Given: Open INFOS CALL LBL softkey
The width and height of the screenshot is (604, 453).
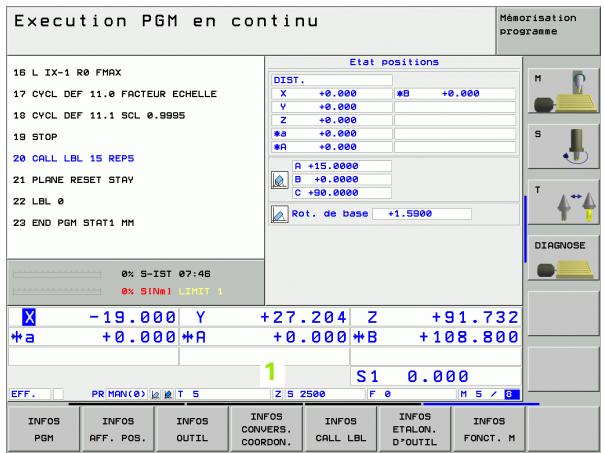Looking at the screenshot, I should pyautogui.click(x=341, y=429).
